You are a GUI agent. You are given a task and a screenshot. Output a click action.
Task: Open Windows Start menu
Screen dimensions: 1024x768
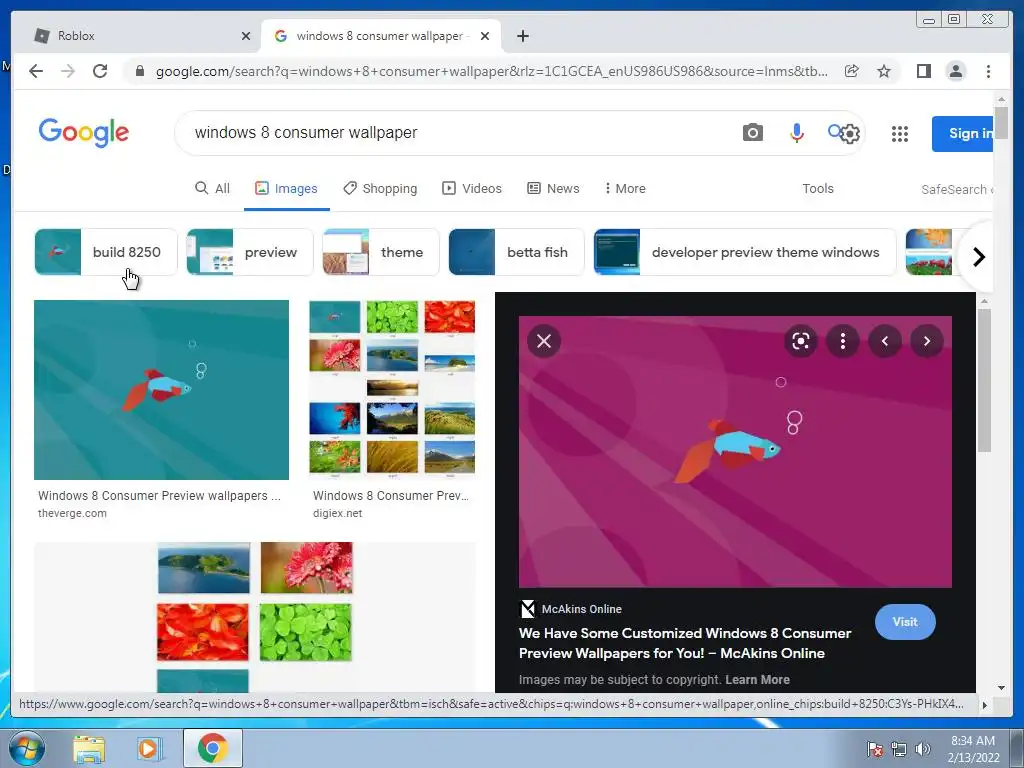click(25, 748)
